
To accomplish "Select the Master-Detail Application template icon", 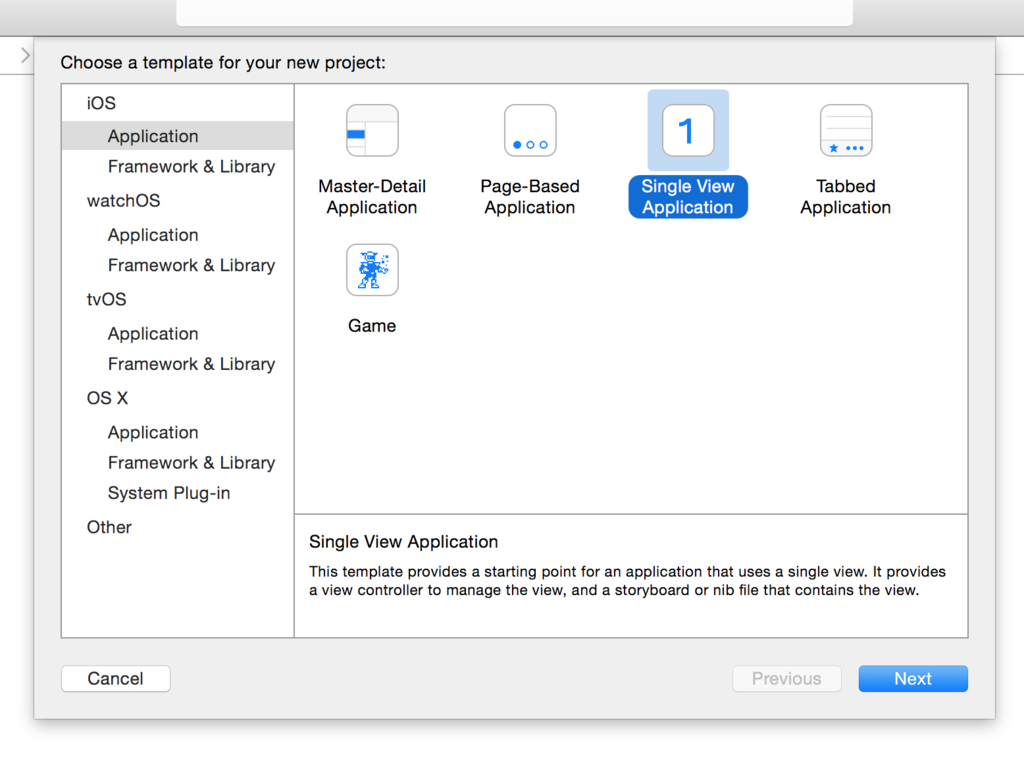I will 372,130.
